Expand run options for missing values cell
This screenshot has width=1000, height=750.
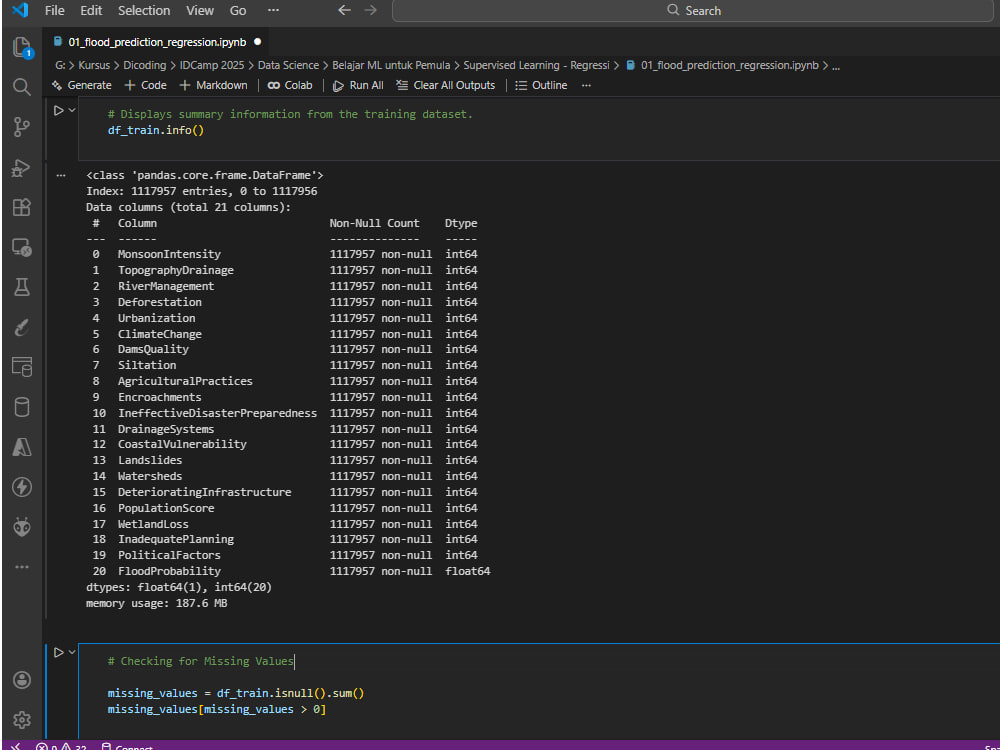pyautogui.click(x=72, y=652)
